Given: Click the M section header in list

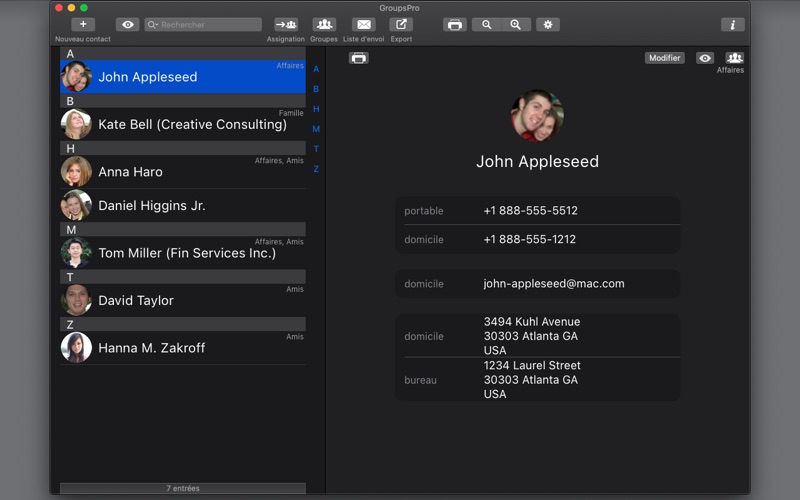Looking at the screenshot, I should point(183,230).
